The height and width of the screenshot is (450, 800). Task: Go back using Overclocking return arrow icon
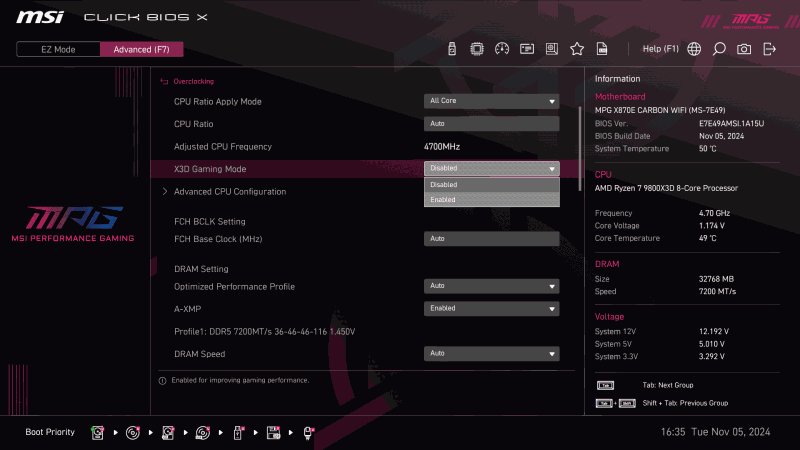164,82
